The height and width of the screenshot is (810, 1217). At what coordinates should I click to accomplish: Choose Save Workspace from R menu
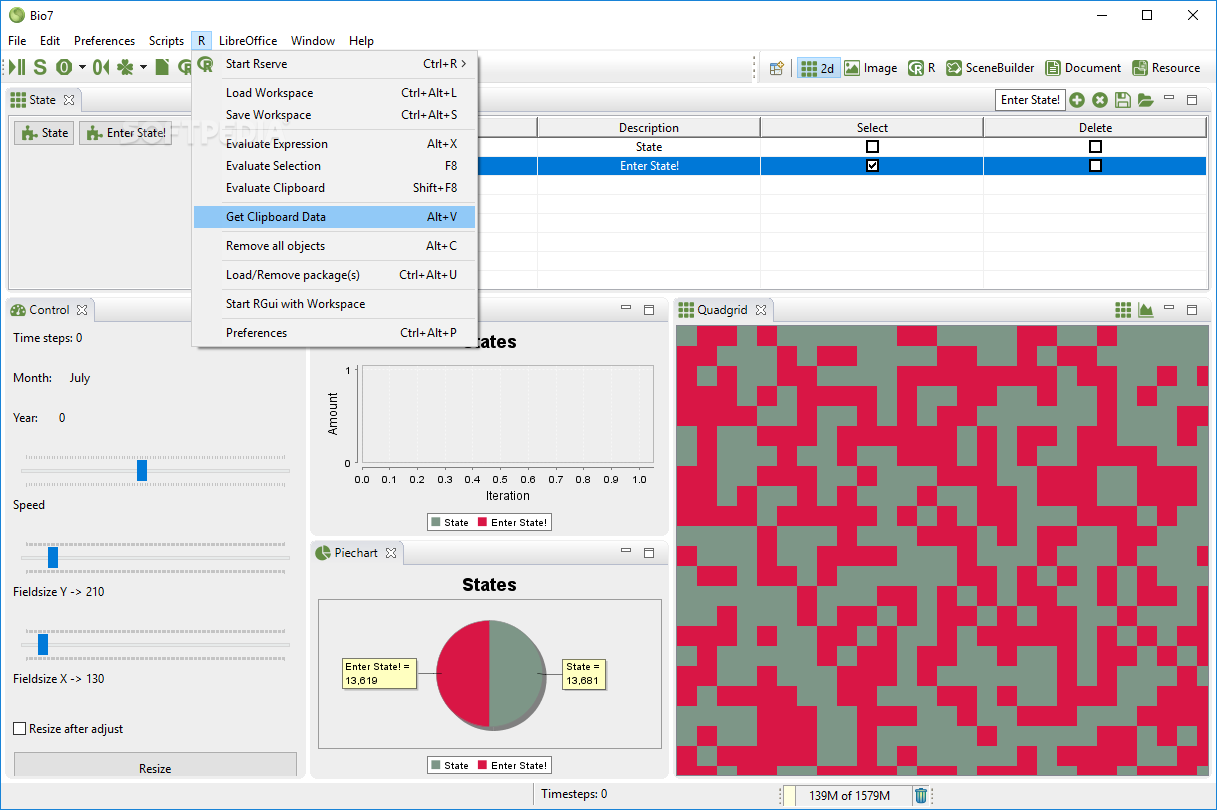(335, 115)
